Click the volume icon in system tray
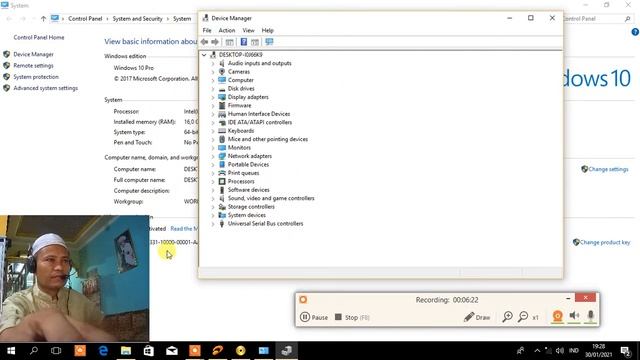The width and height of the screenshot is (640, 360). [560, 351]
